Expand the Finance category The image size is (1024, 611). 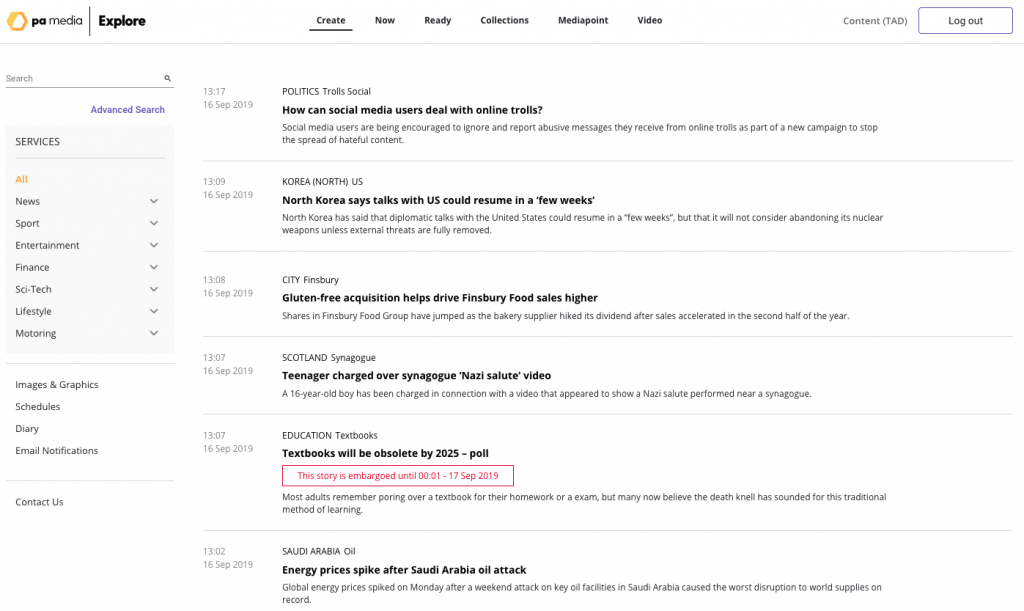click(154, 267)
